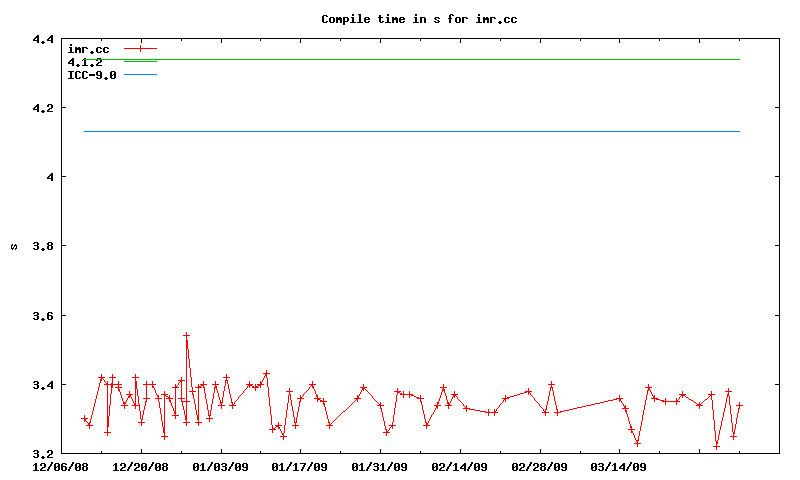
Task: Select the 4.1.2 legend label
Action: (x=85, y=62)
